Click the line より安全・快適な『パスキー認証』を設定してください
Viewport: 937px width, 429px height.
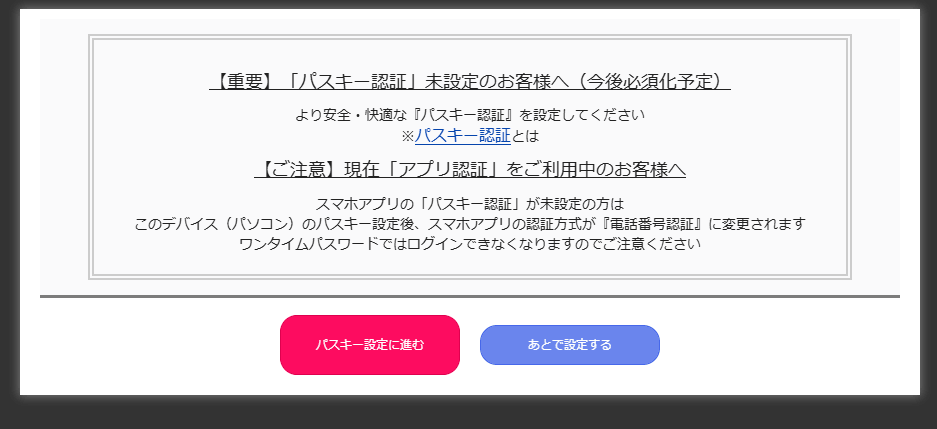[470, 115]
